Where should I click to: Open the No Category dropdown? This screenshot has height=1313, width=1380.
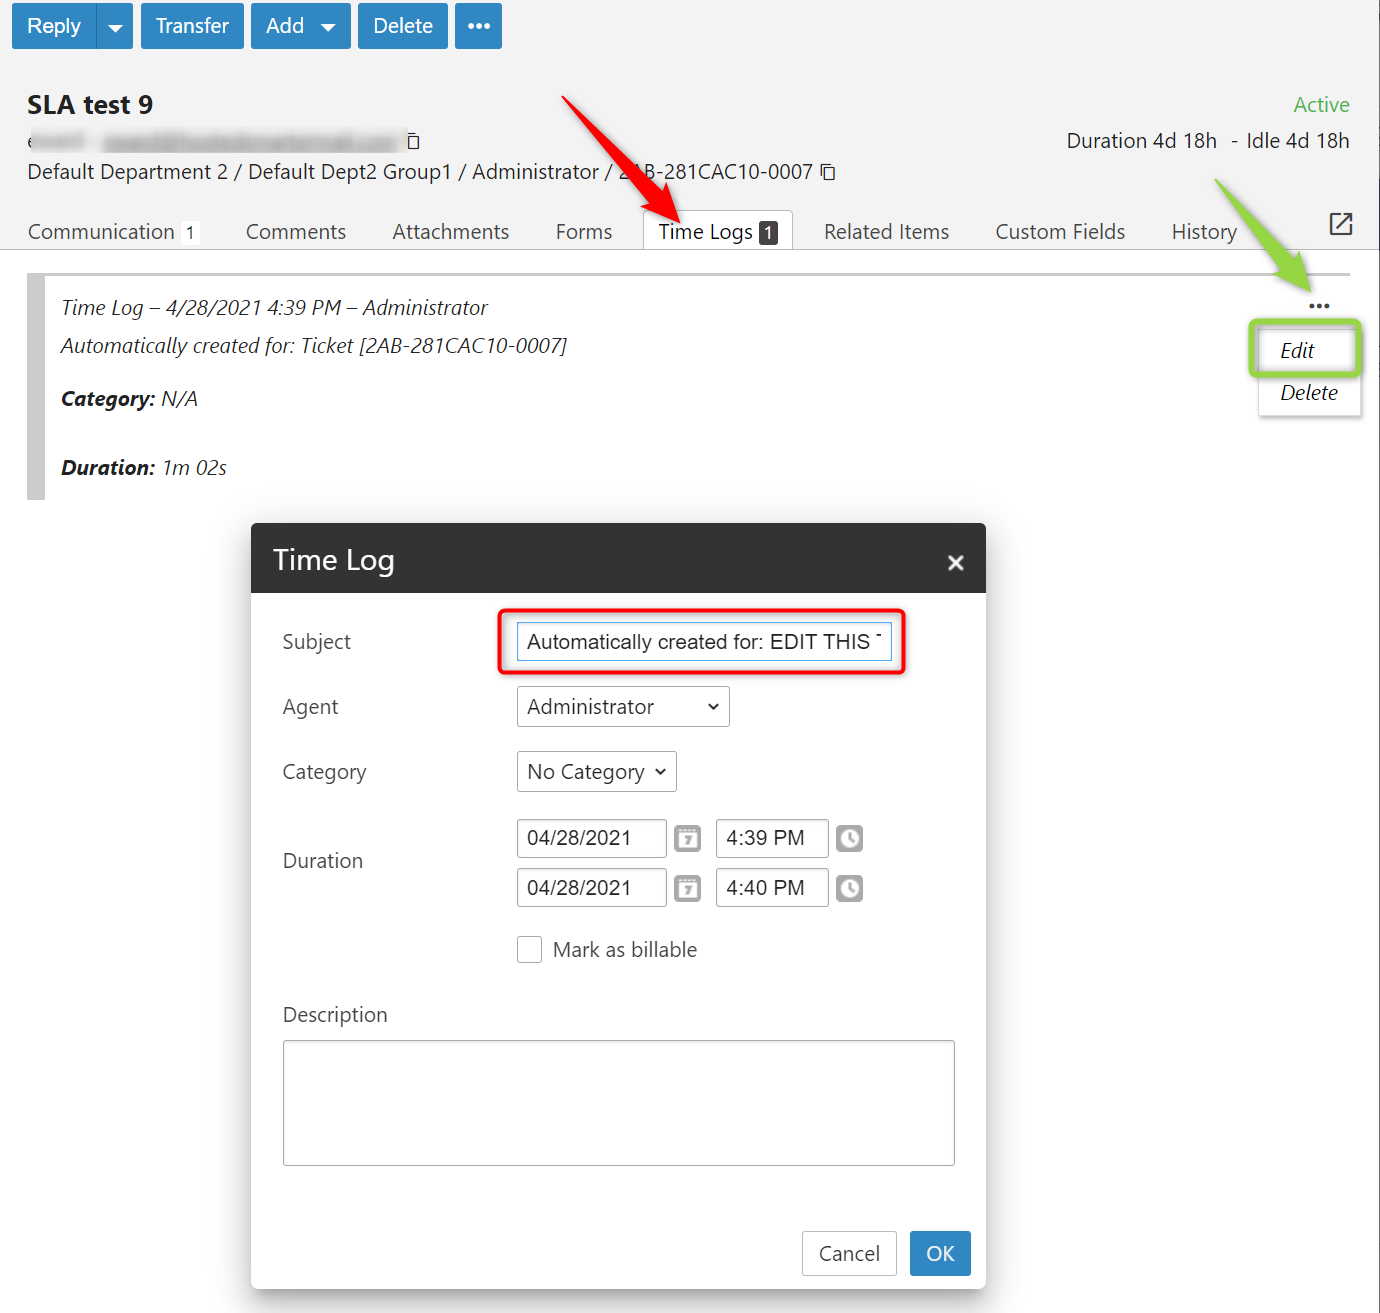point(596,772)
